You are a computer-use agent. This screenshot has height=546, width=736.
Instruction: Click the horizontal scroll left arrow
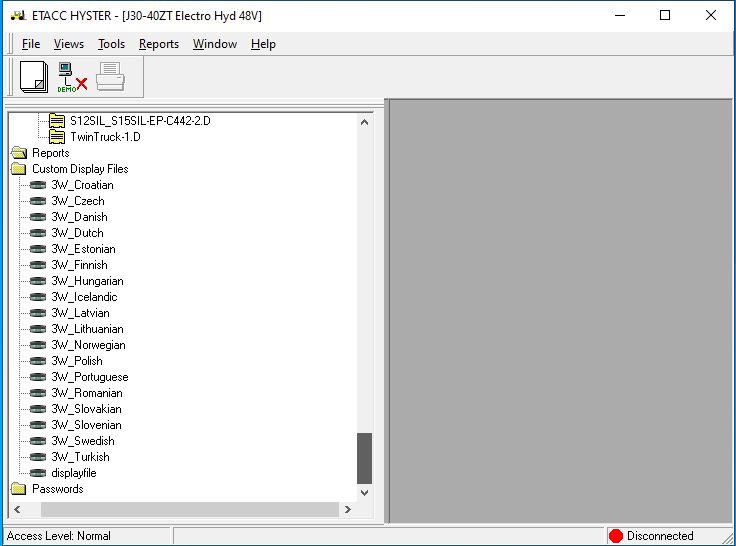click(17, 509)
